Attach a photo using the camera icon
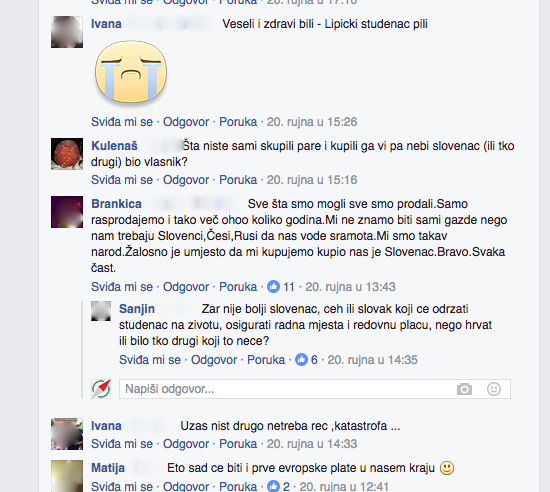Viewport: 550px width, 492px height. coord(464,389)
